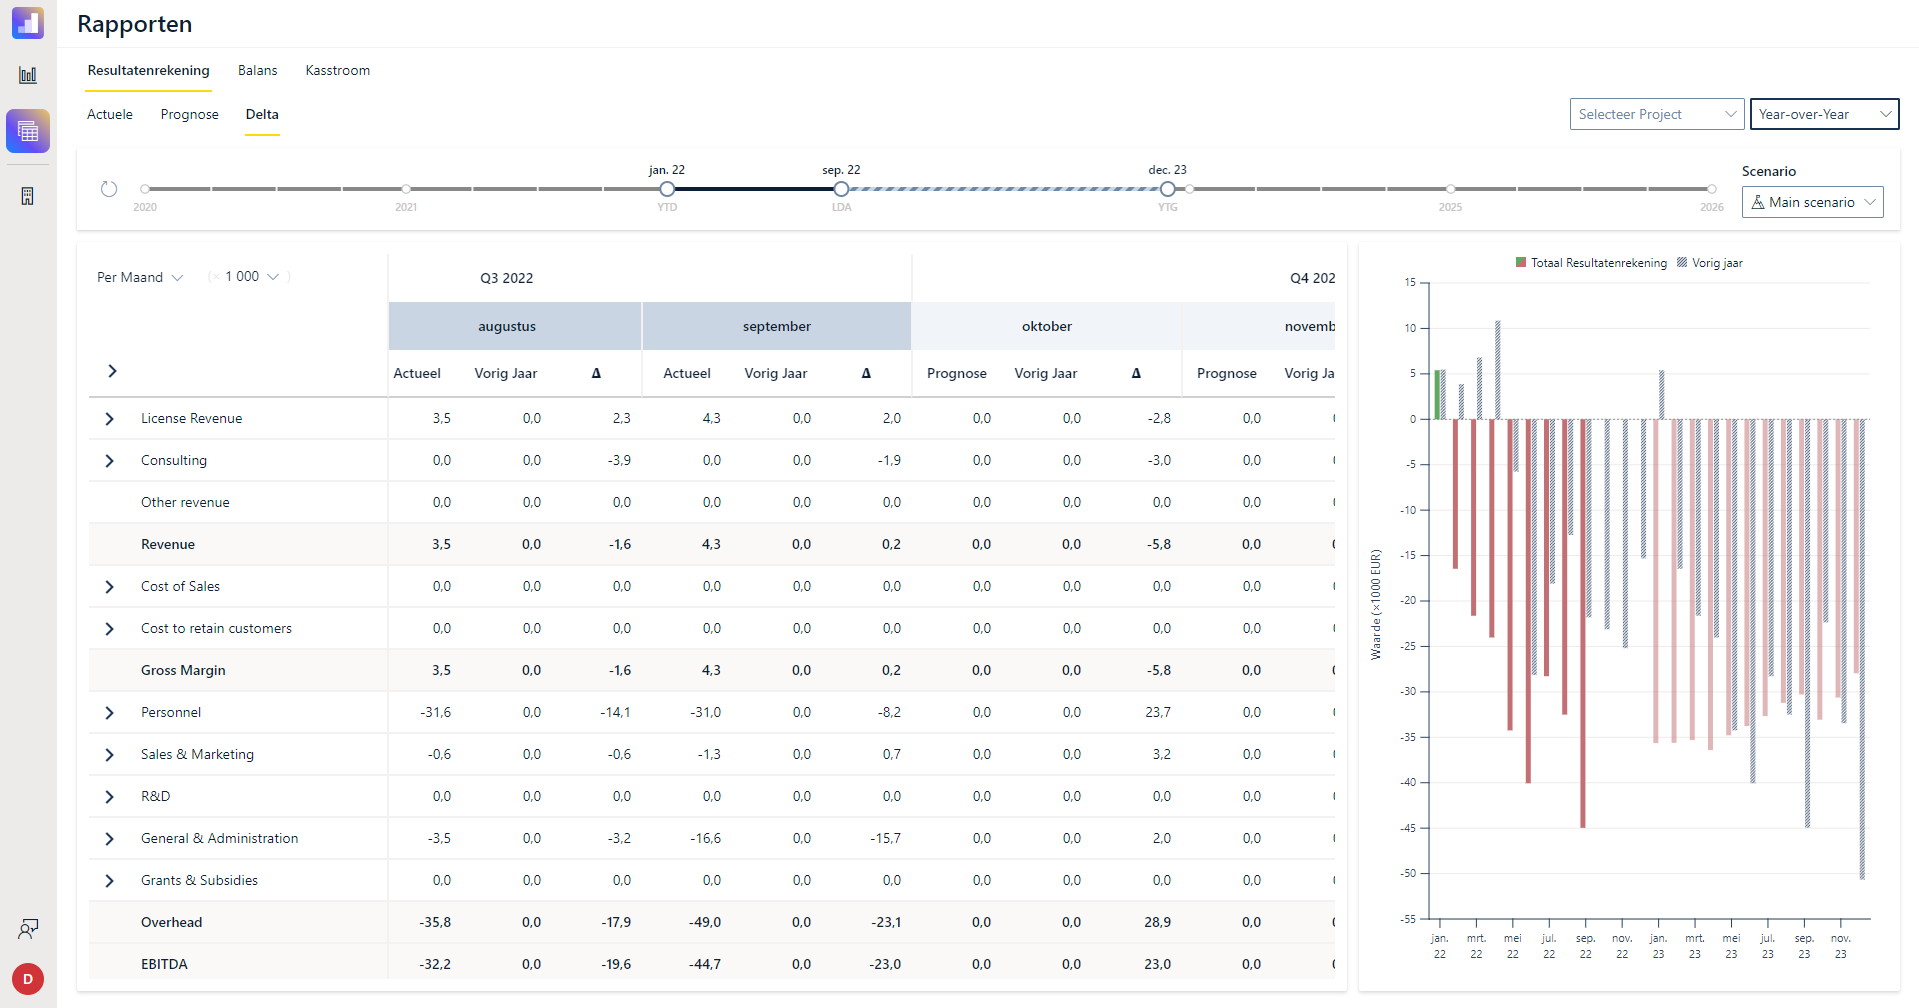Click the dec. 23 YTG timeline marker

pos(1167,189)
